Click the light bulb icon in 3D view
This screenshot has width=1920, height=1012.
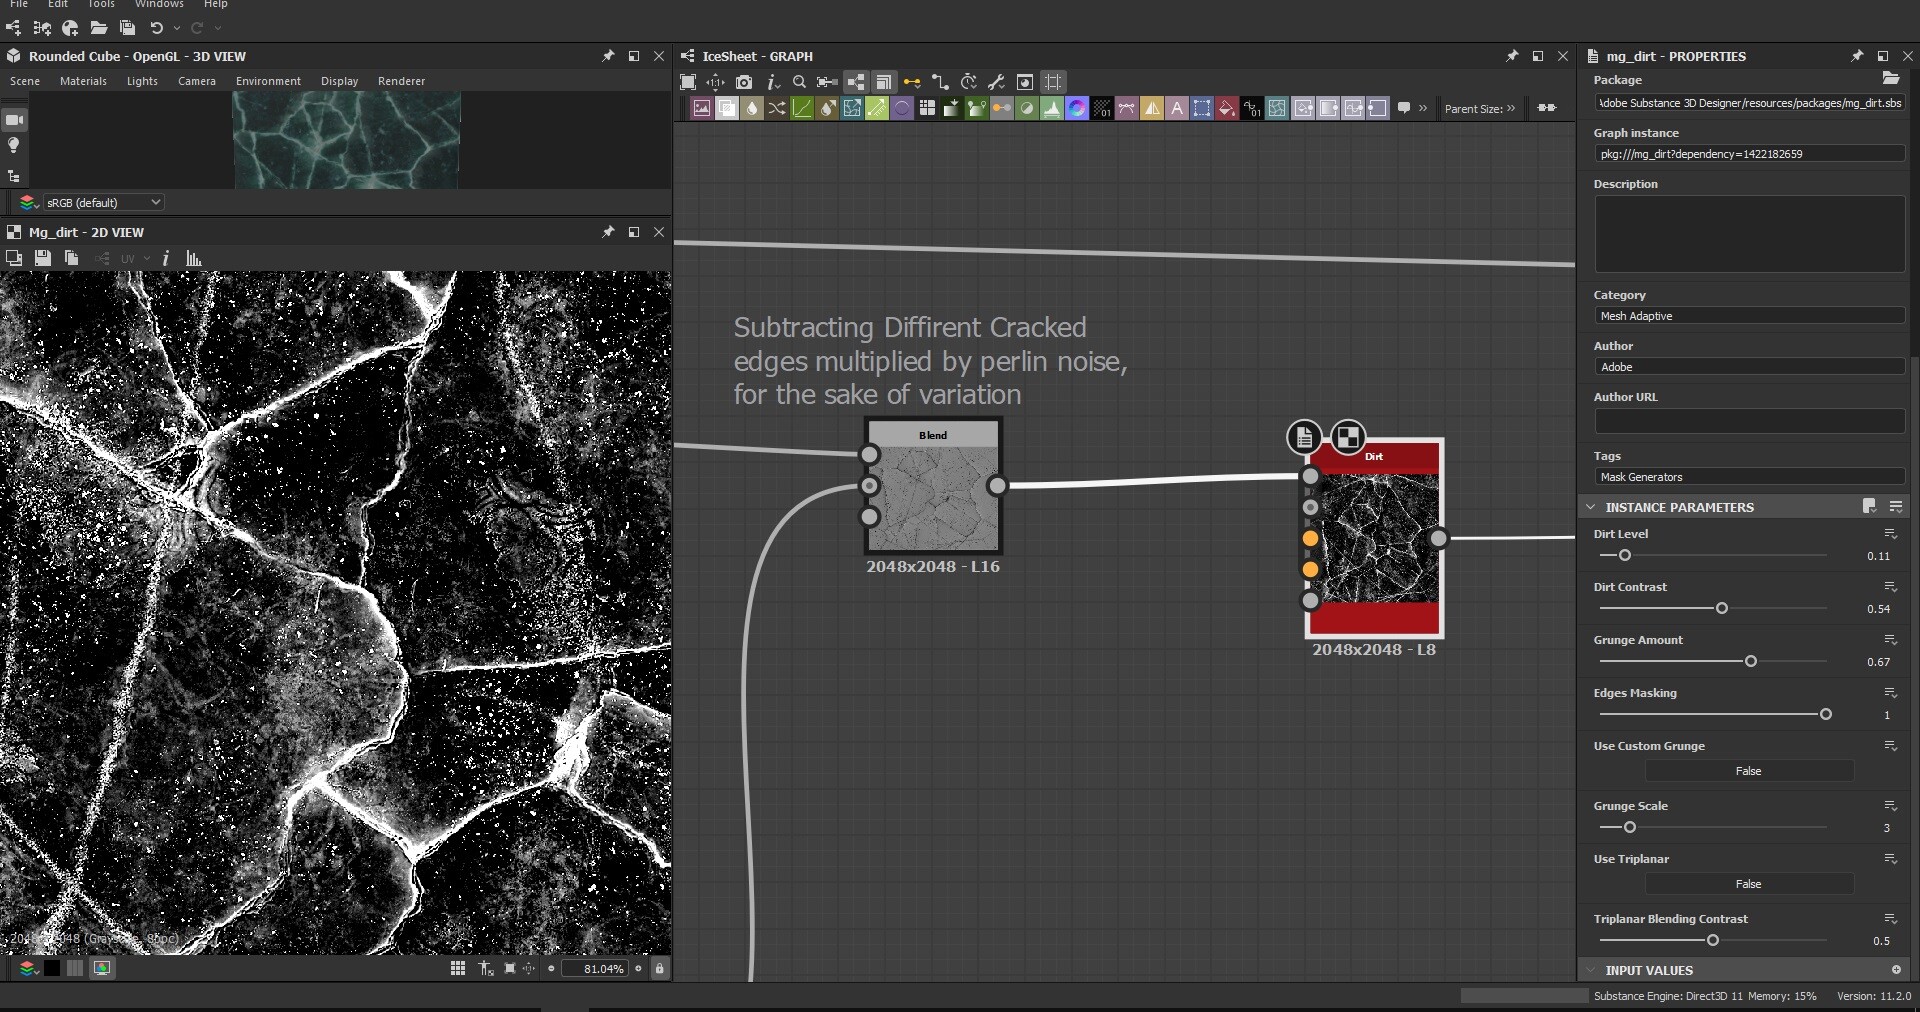click(14, 146)
